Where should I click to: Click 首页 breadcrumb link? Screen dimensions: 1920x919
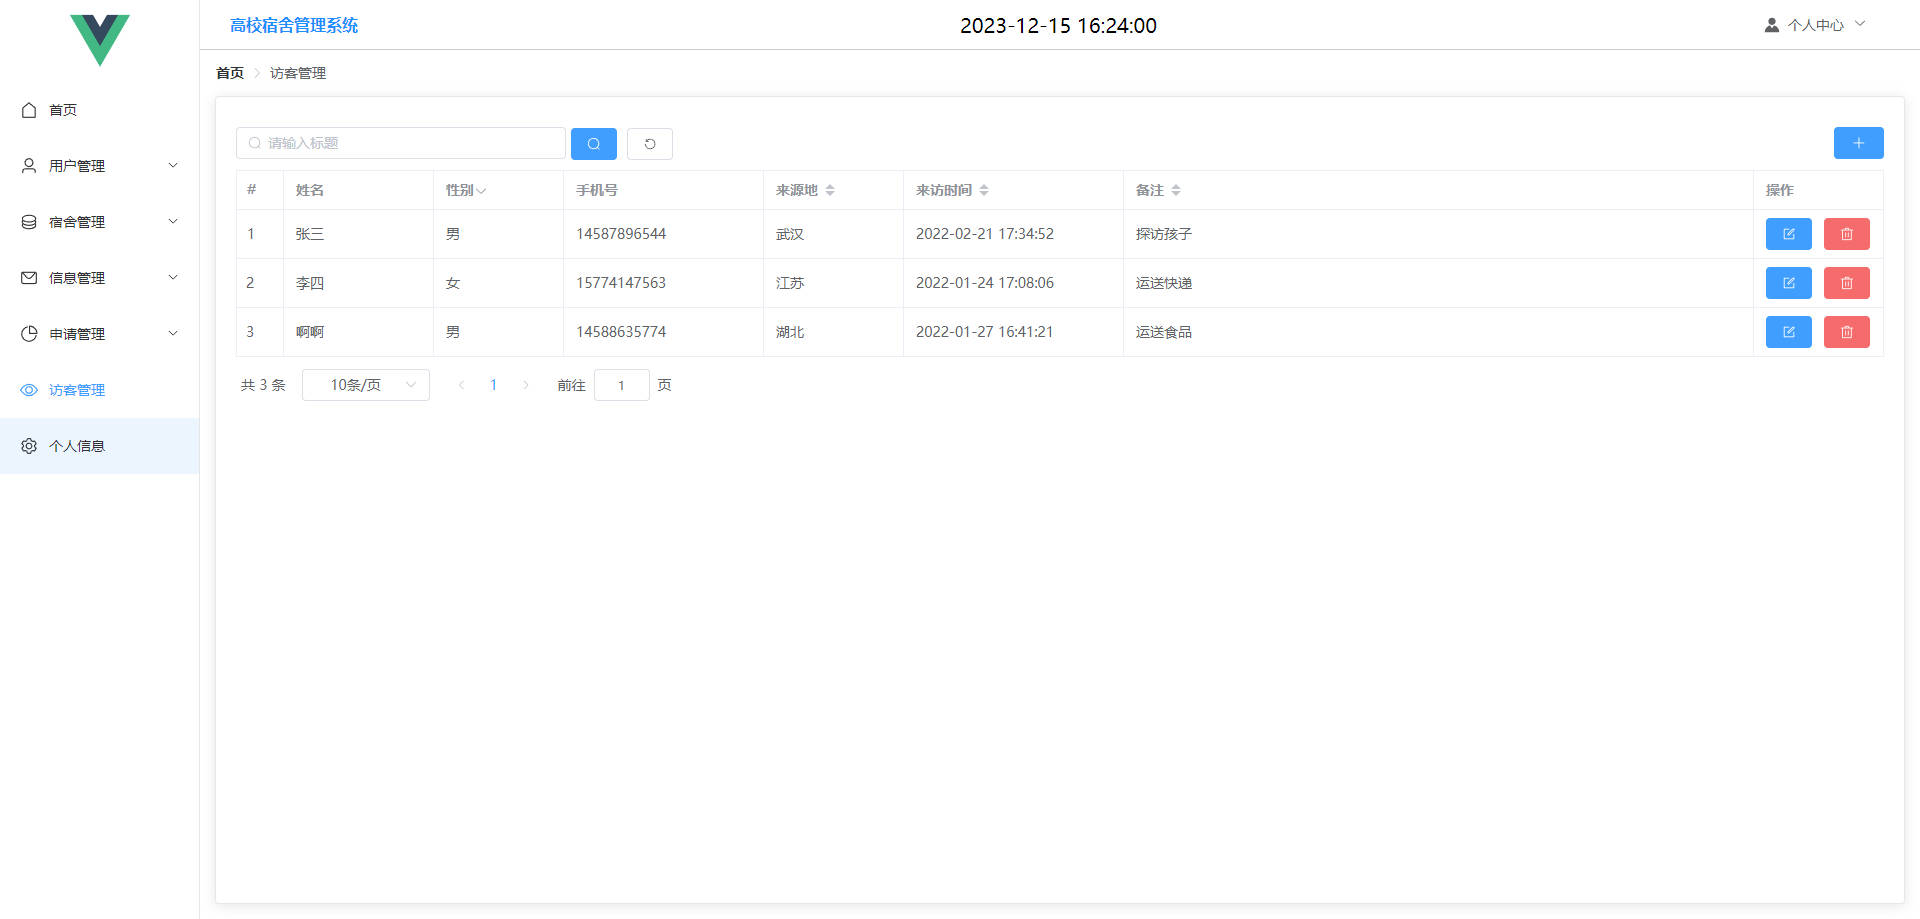[x=230, y=73]
